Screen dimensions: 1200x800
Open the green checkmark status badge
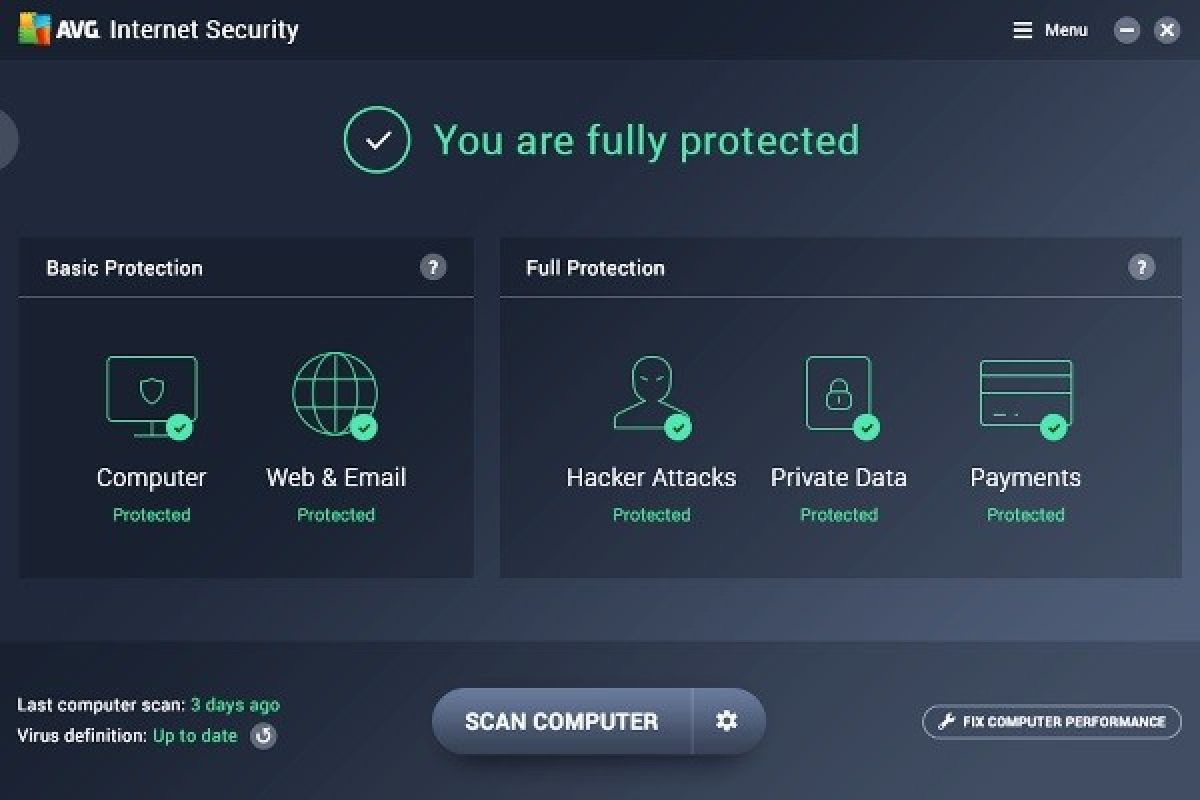(x=376, y=141)
